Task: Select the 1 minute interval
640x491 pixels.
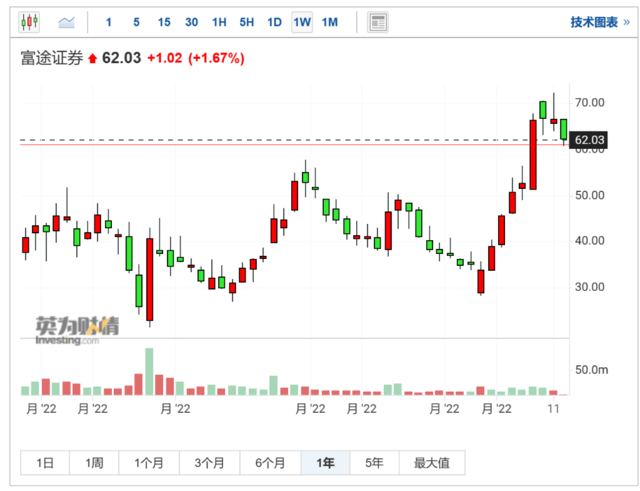Action: coord(109,22)
